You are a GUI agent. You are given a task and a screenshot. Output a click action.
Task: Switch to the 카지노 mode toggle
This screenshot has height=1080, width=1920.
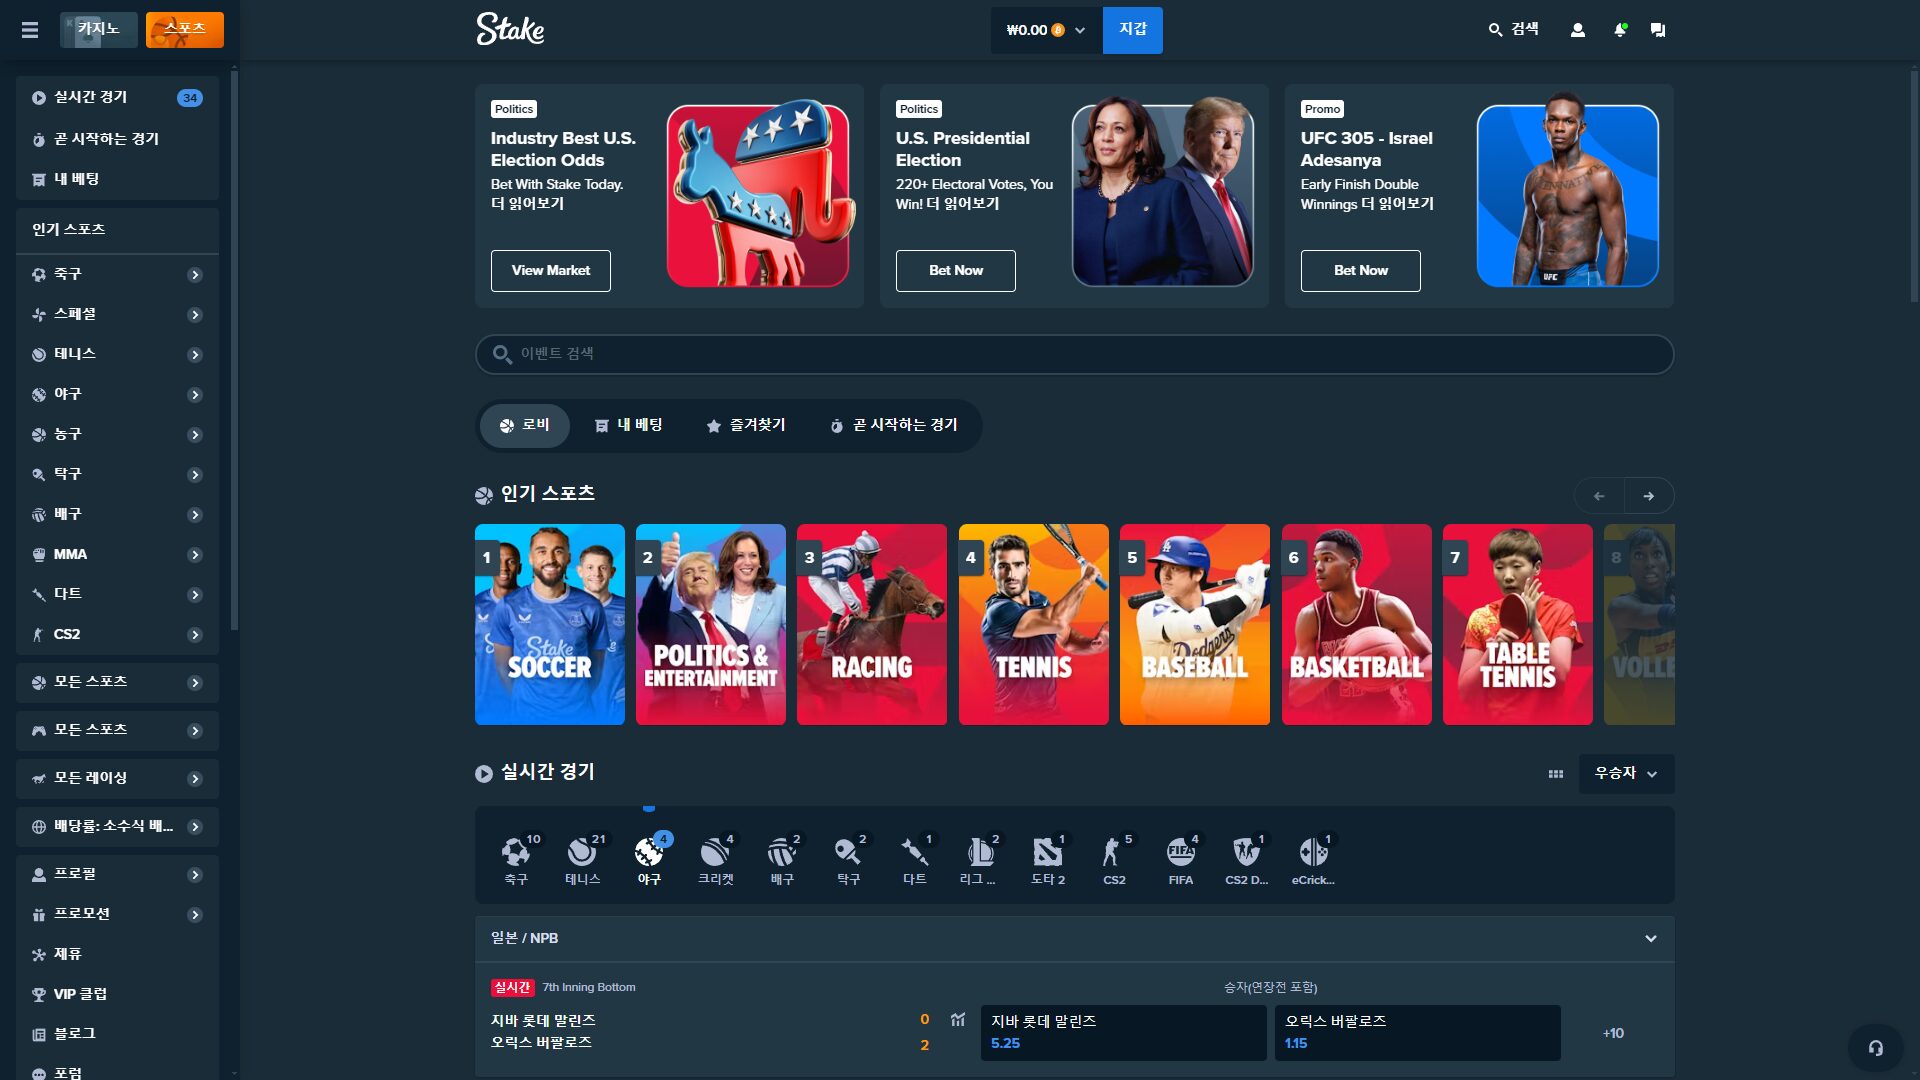pos(98,30)
